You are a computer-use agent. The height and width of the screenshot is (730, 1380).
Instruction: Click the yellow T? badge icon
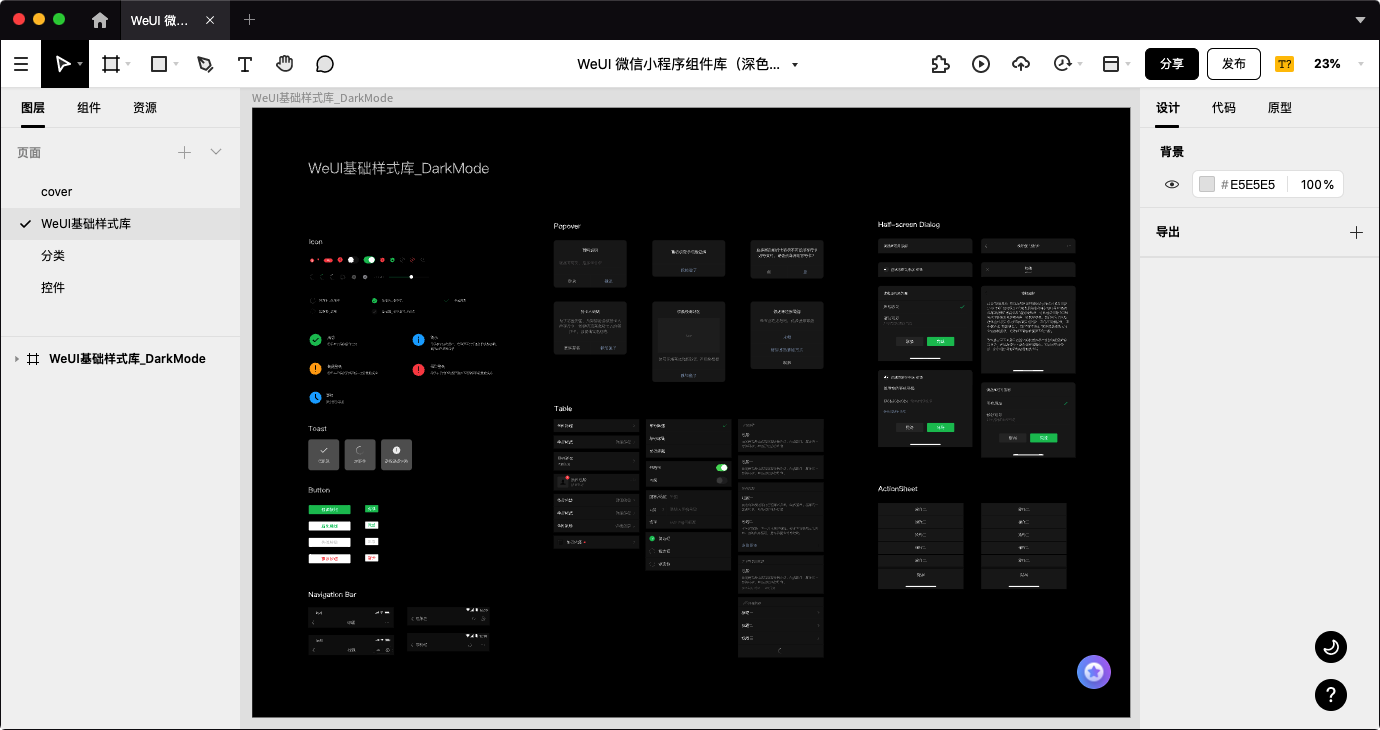(x=1285, y=64)
